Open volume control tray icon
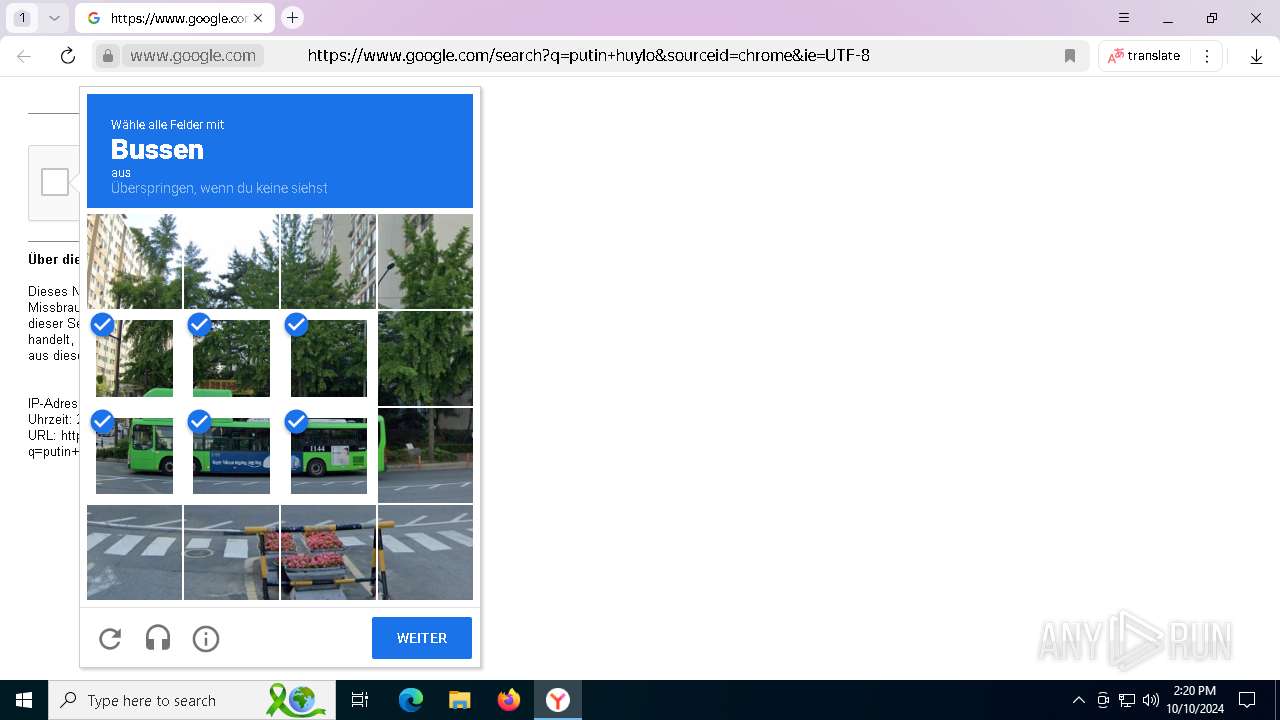This screenshot has width=1280, height=720. [x=1151, y=700]
